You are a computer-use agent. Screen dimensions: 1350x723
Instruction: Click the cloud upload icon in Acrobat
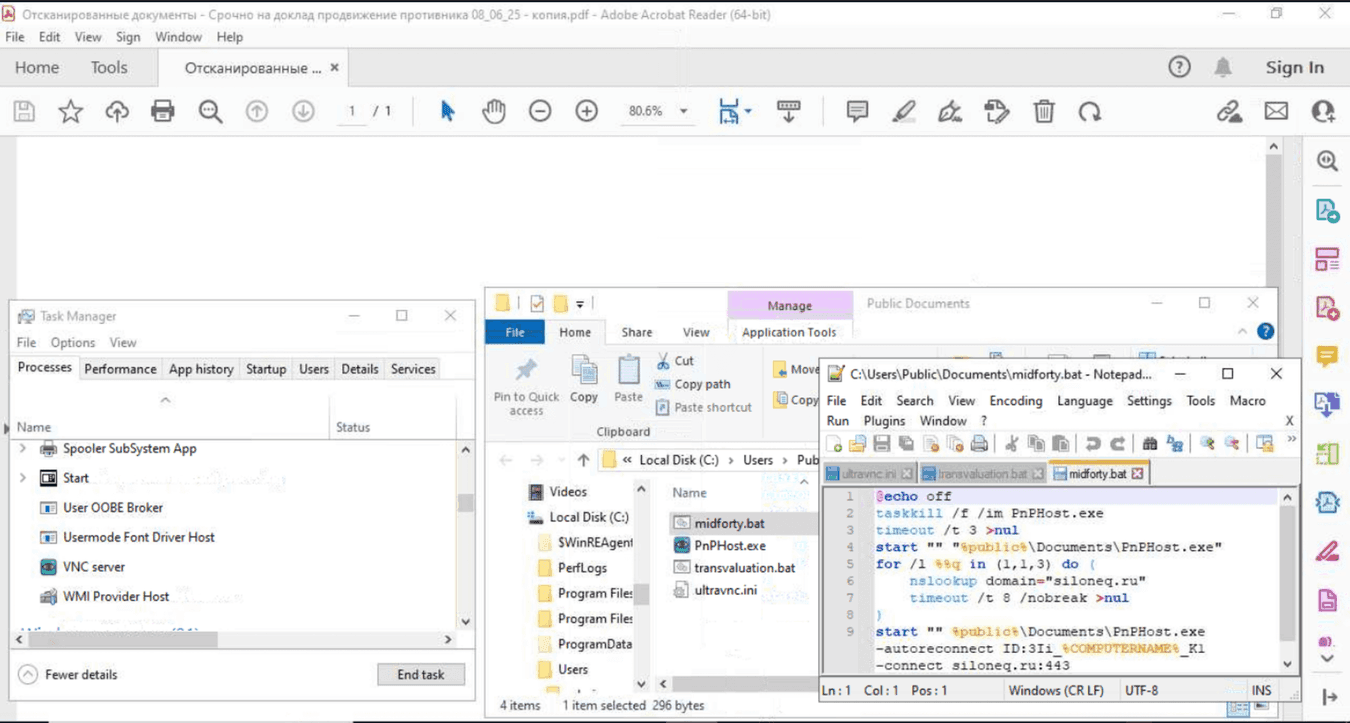tap(117, 111)
